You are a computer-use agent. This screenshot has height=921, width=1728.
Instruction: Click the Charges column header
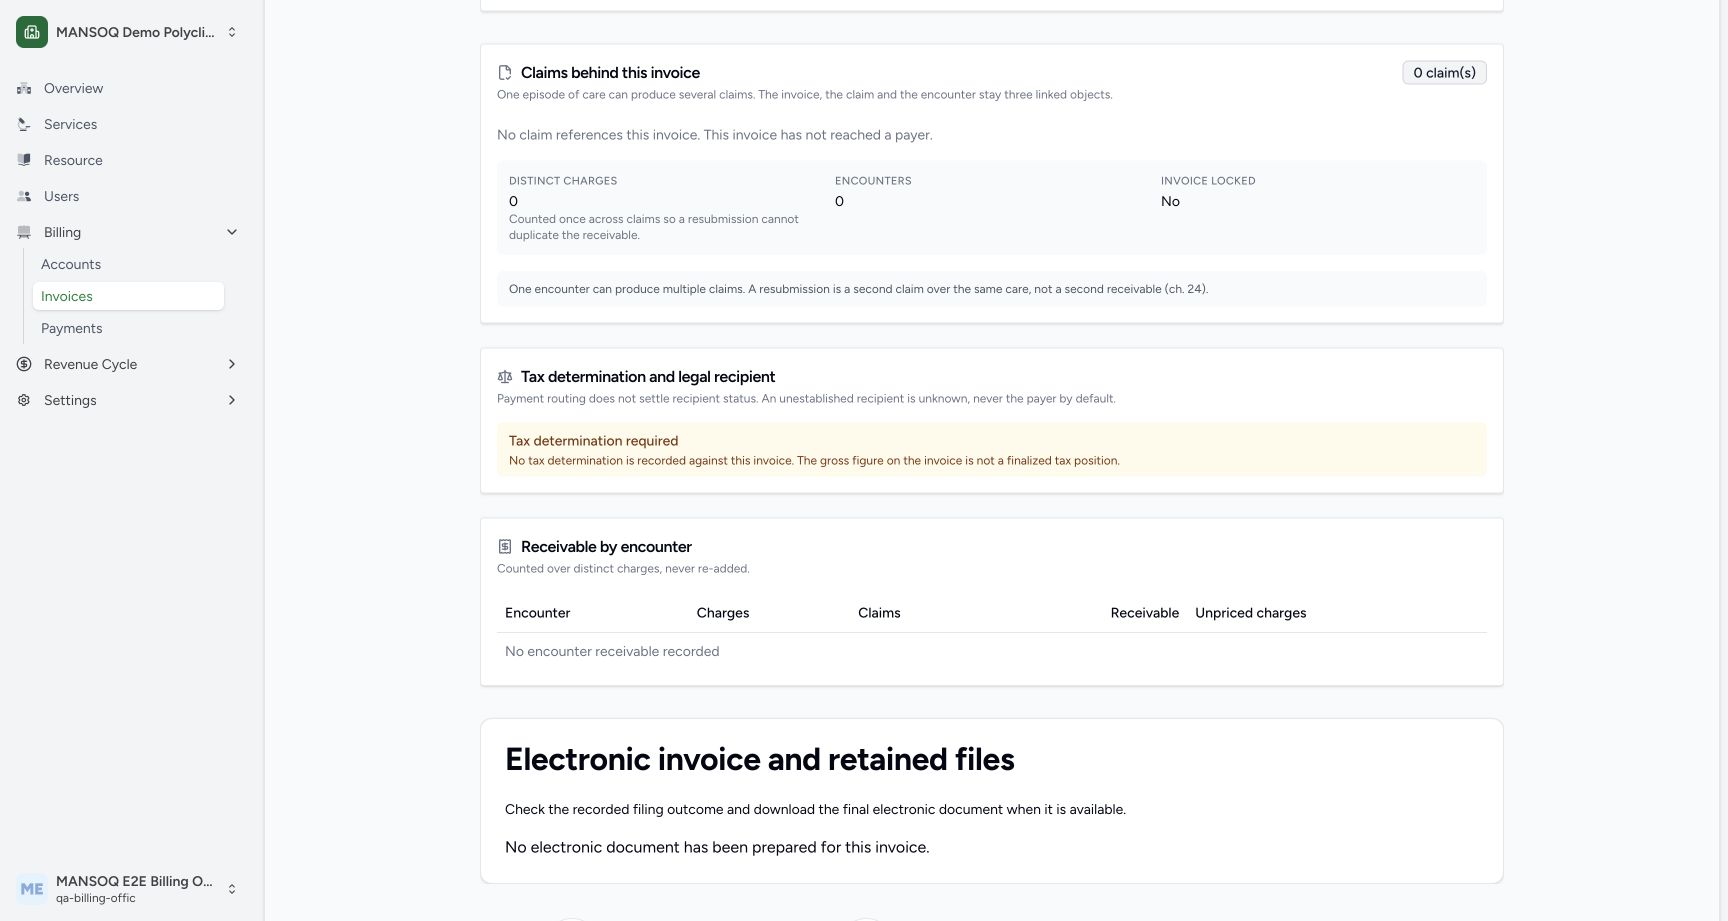[723, 613]
